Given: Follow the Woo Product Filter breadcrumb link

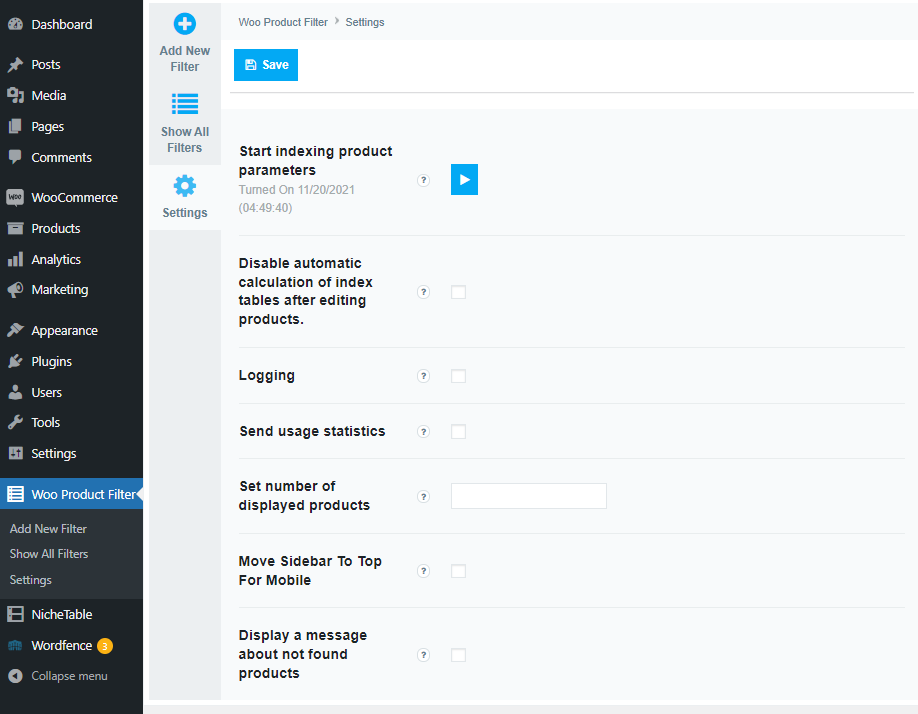Looking at the screenshot, I should coord(283,21).
